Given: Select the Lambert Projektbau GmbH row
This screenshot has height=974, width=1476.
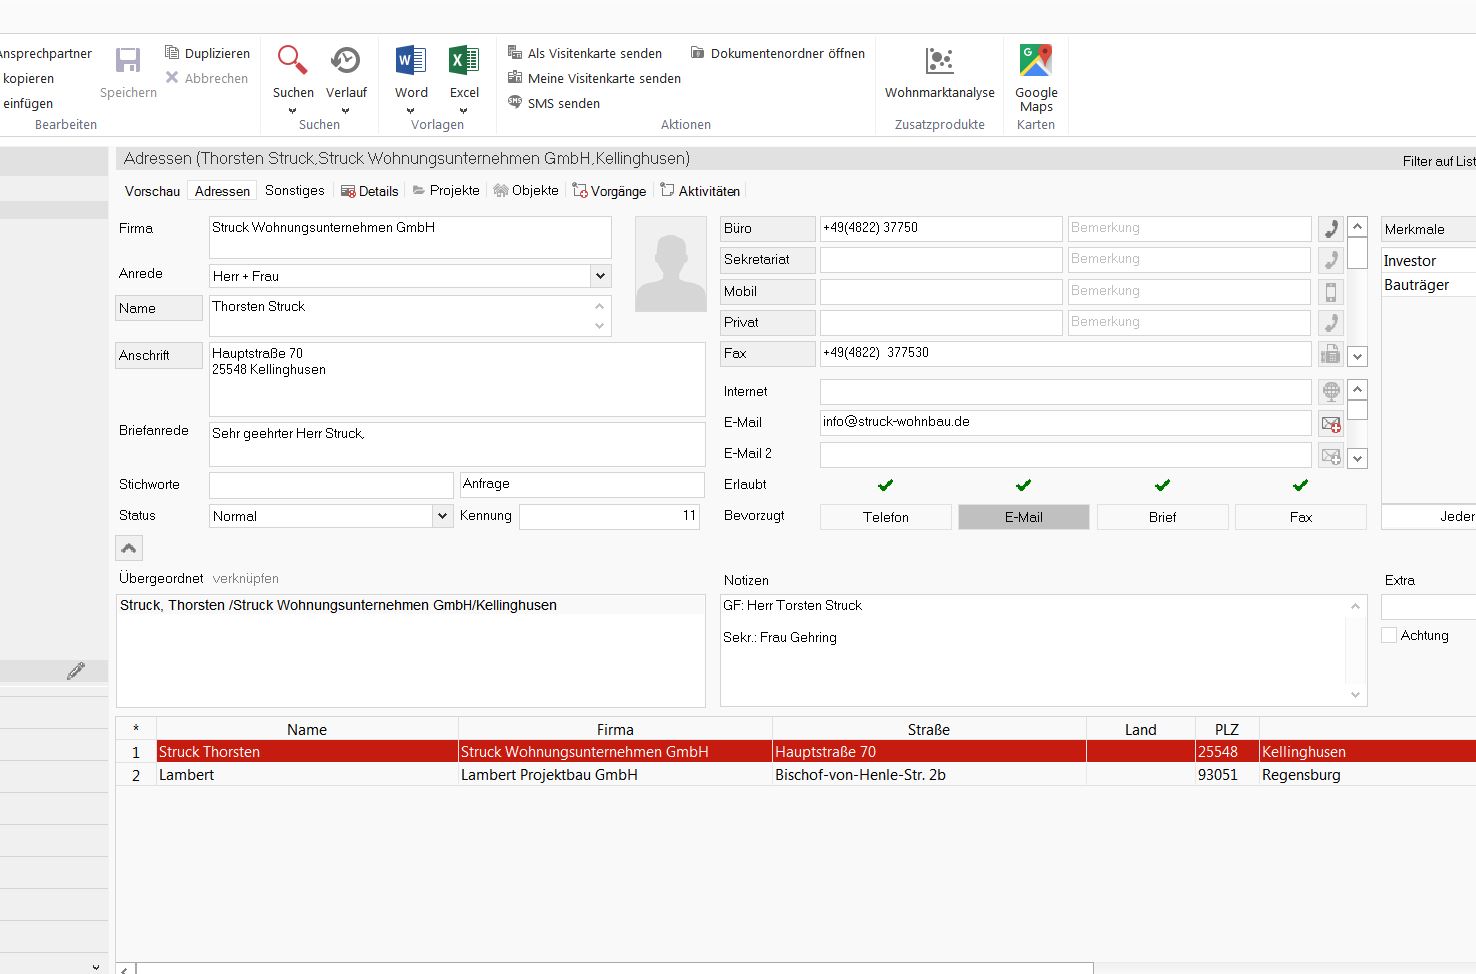Looking at the screenshot, I should [x=548, y=775].
